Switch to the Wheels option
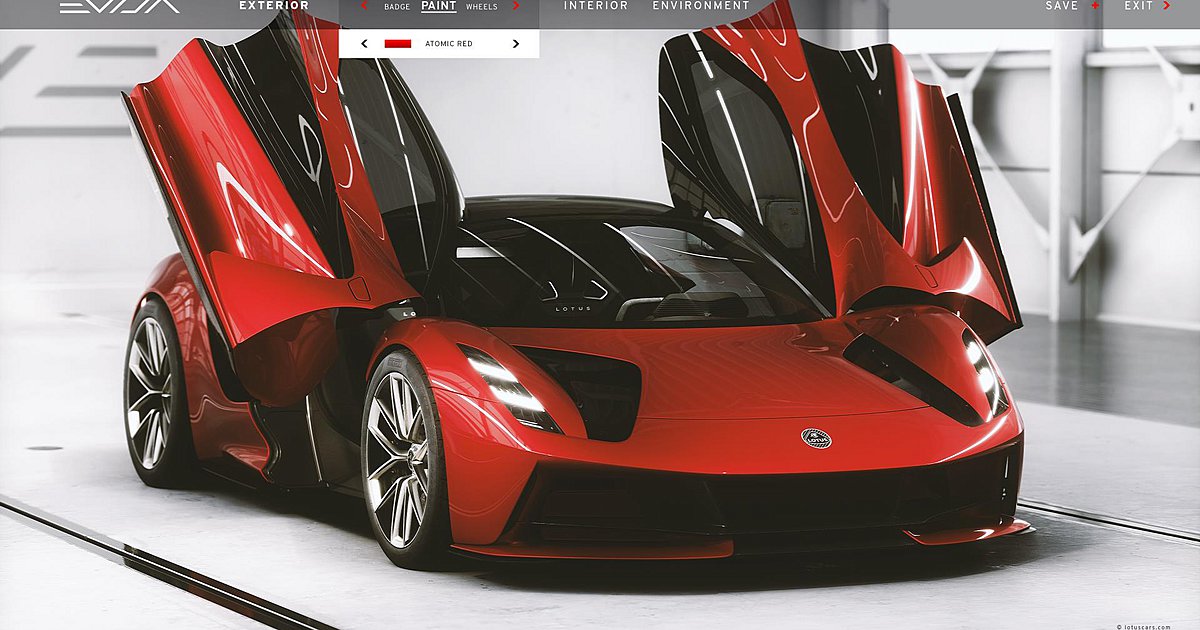The image size is (1200, 630). (482, 7)
